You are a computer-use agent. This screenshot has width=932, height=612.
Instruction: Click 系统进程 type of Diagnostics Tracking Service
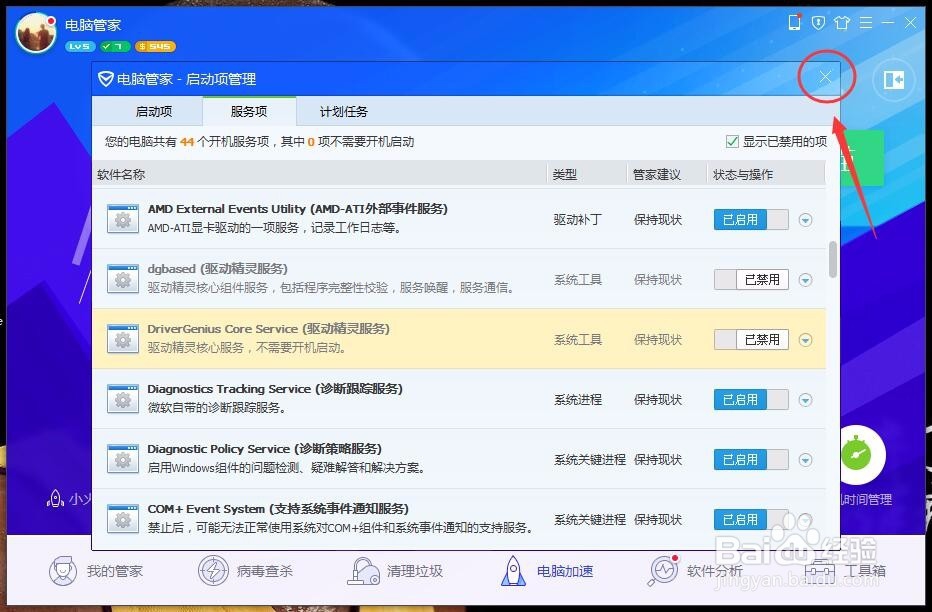[578, 399]
